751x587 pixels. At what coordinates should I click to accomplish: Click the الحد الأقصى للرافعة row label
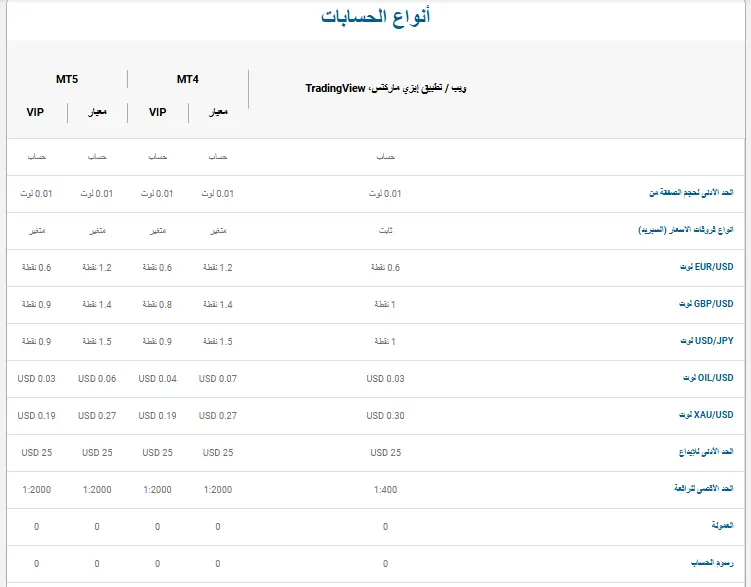pos(704,488)
